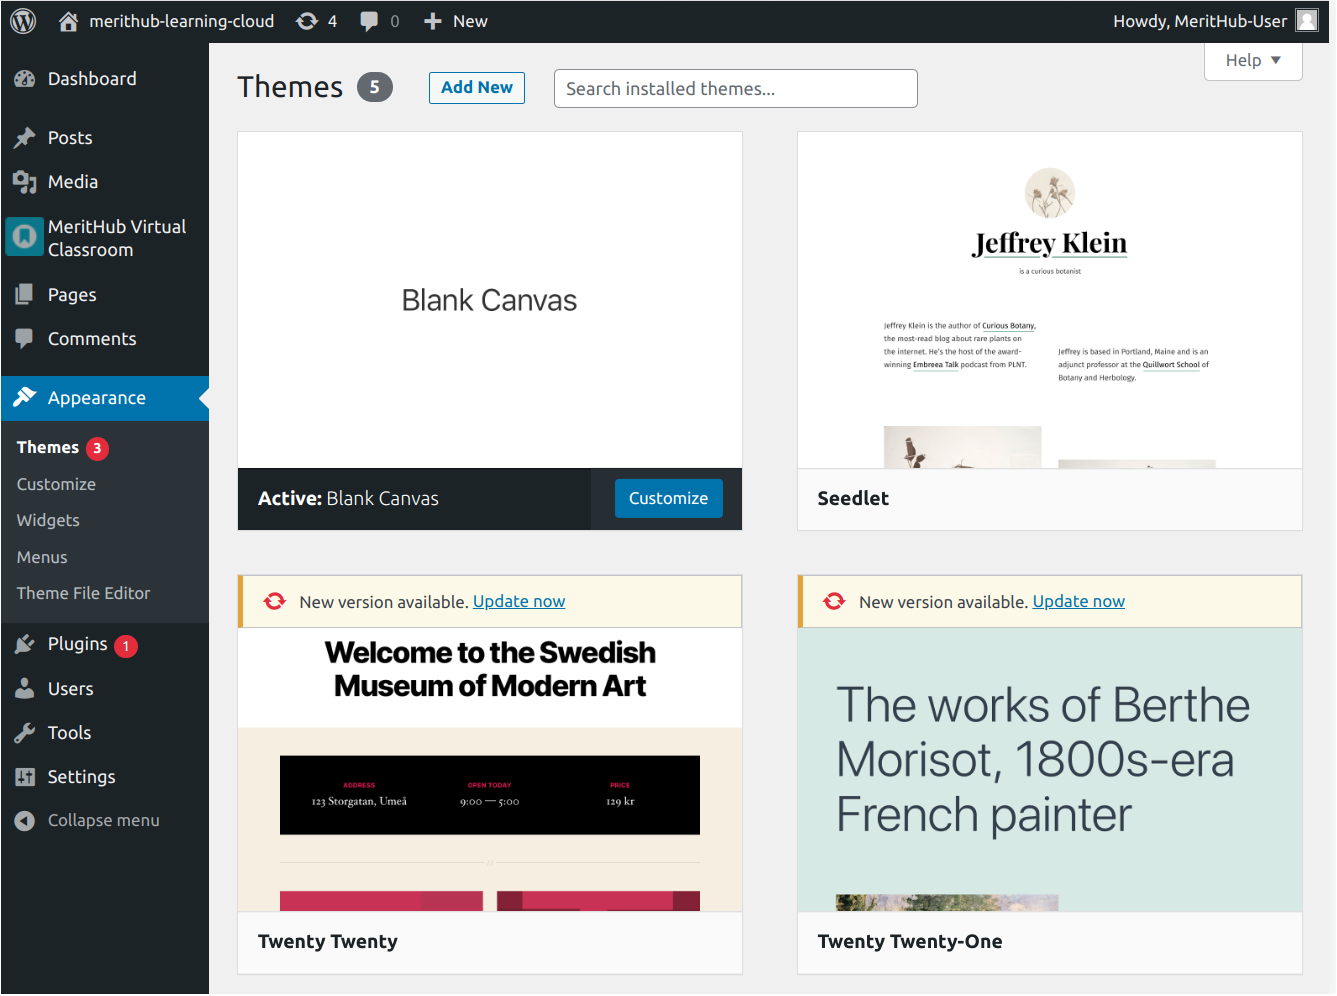Click the Twenty Twenty theme name
The width and height of the screenshot is (1337, 996).
(328, 941)
